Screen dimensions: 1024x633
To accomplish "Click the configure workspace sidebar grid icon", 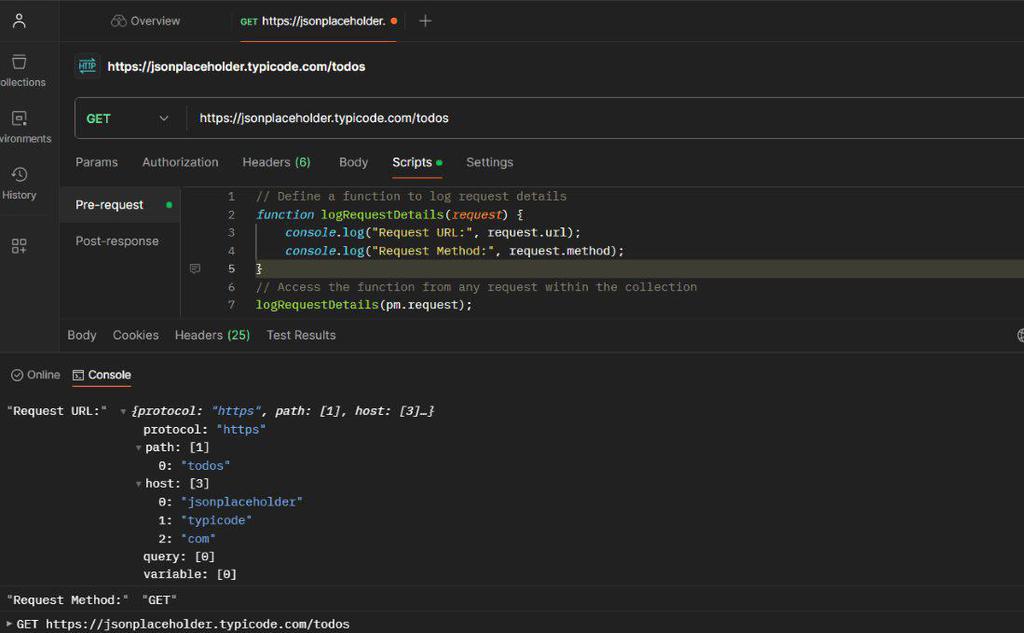I will coord(19,246).
